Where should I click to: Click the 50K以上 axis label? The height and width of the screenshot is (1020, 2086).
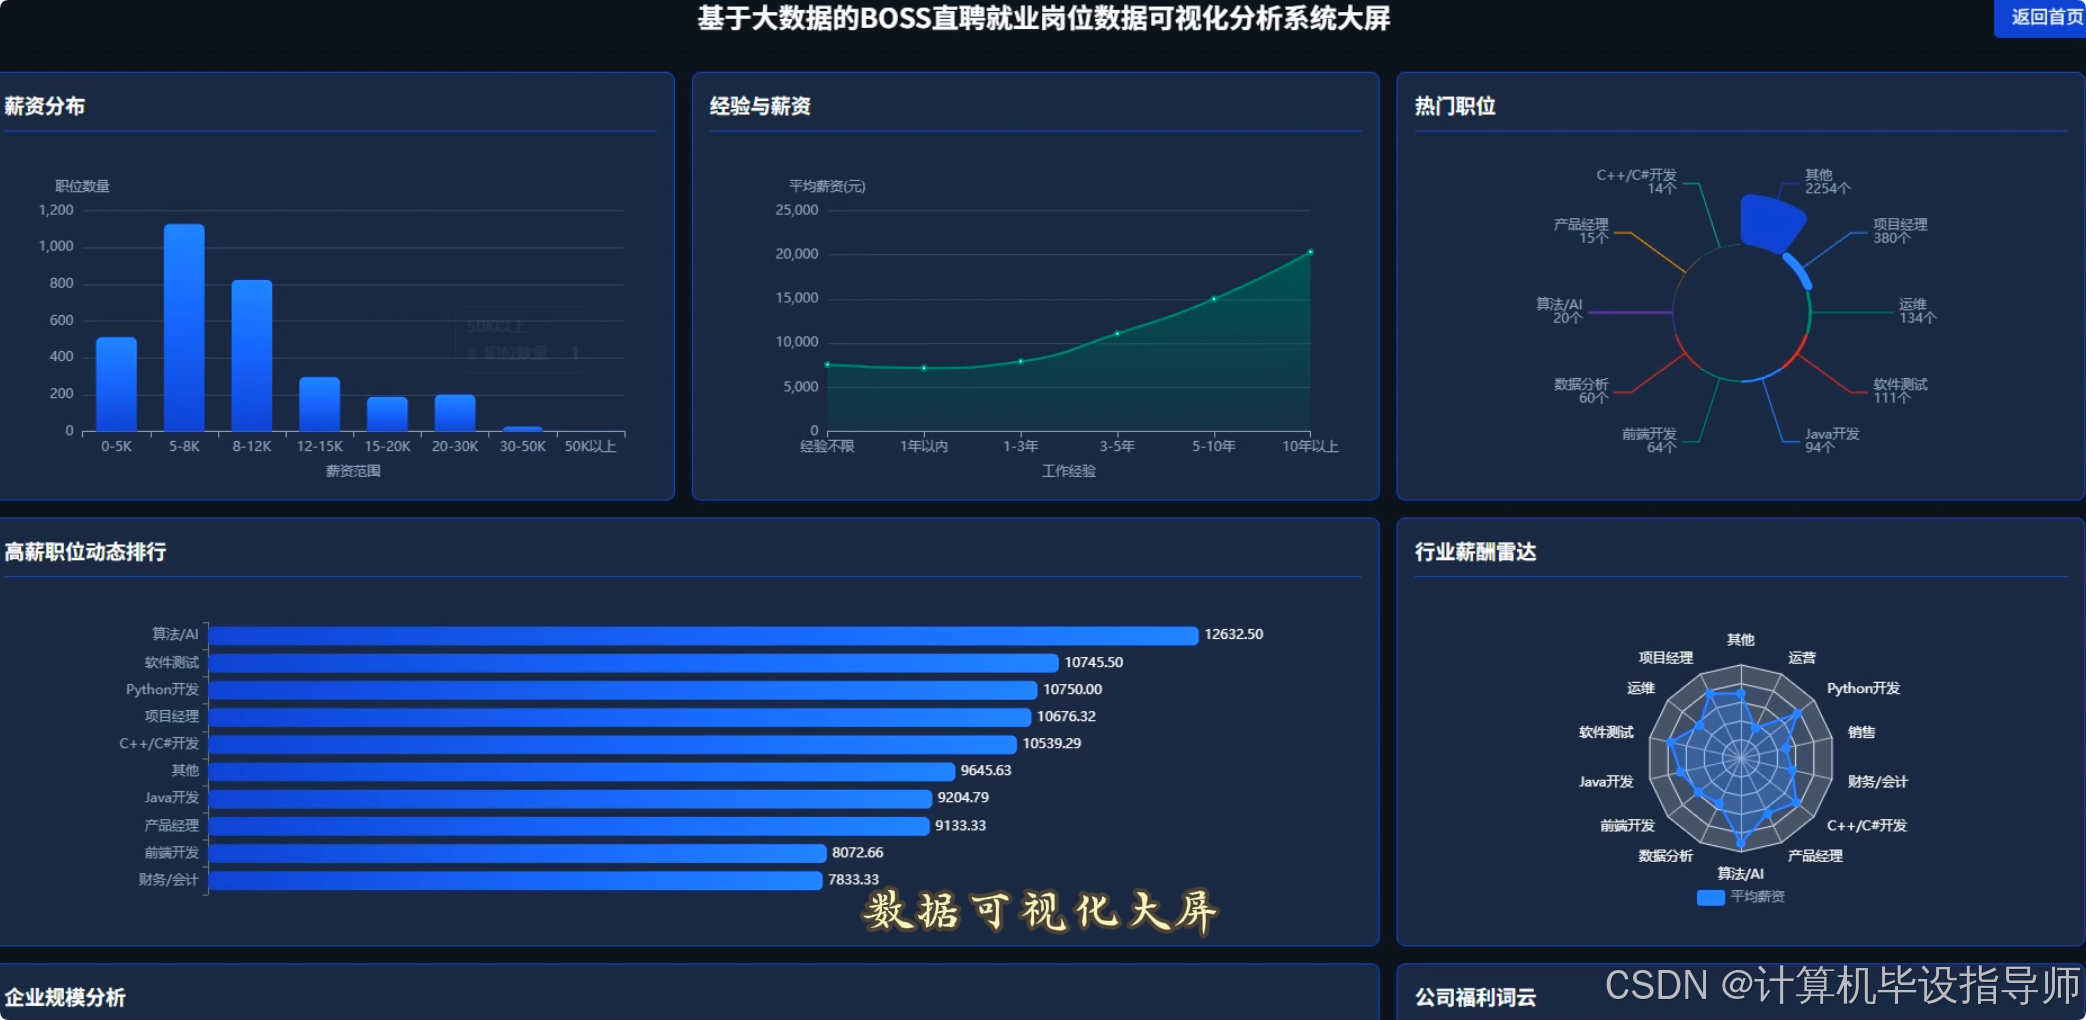[x=590, y=446]
